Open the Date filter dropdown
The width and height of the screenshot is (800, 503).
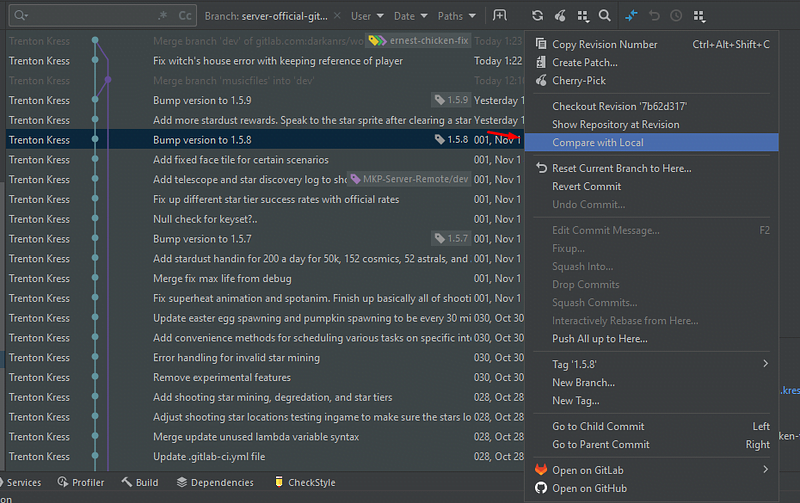click(410, 16)
